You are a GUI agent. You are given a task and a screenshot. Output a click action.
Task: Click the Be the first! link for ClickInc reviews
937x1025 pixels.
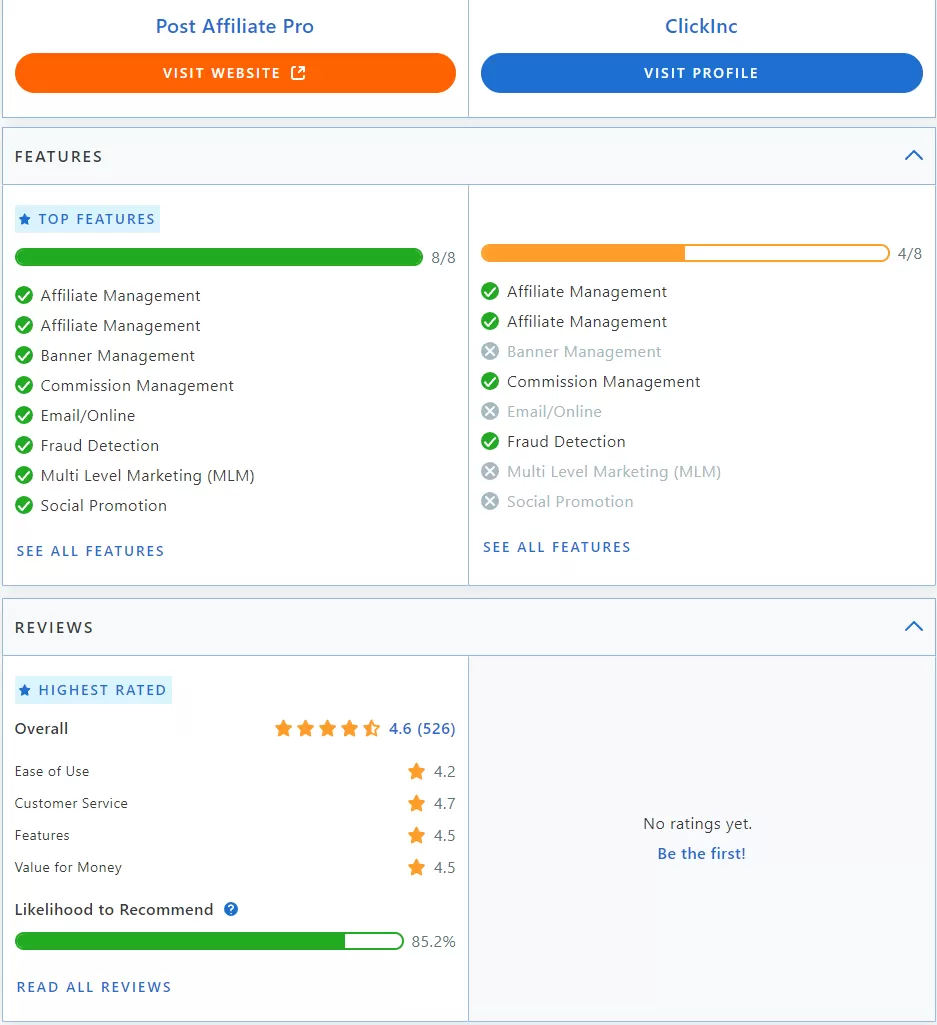[x=700, y=853]
